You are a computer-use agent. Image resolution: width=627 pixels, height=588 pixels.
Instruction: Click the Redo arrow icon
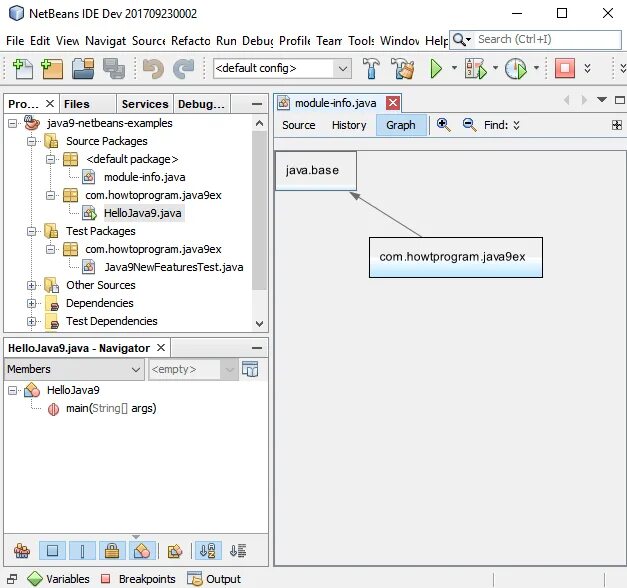pyautogui.click(x=184, y=68)
